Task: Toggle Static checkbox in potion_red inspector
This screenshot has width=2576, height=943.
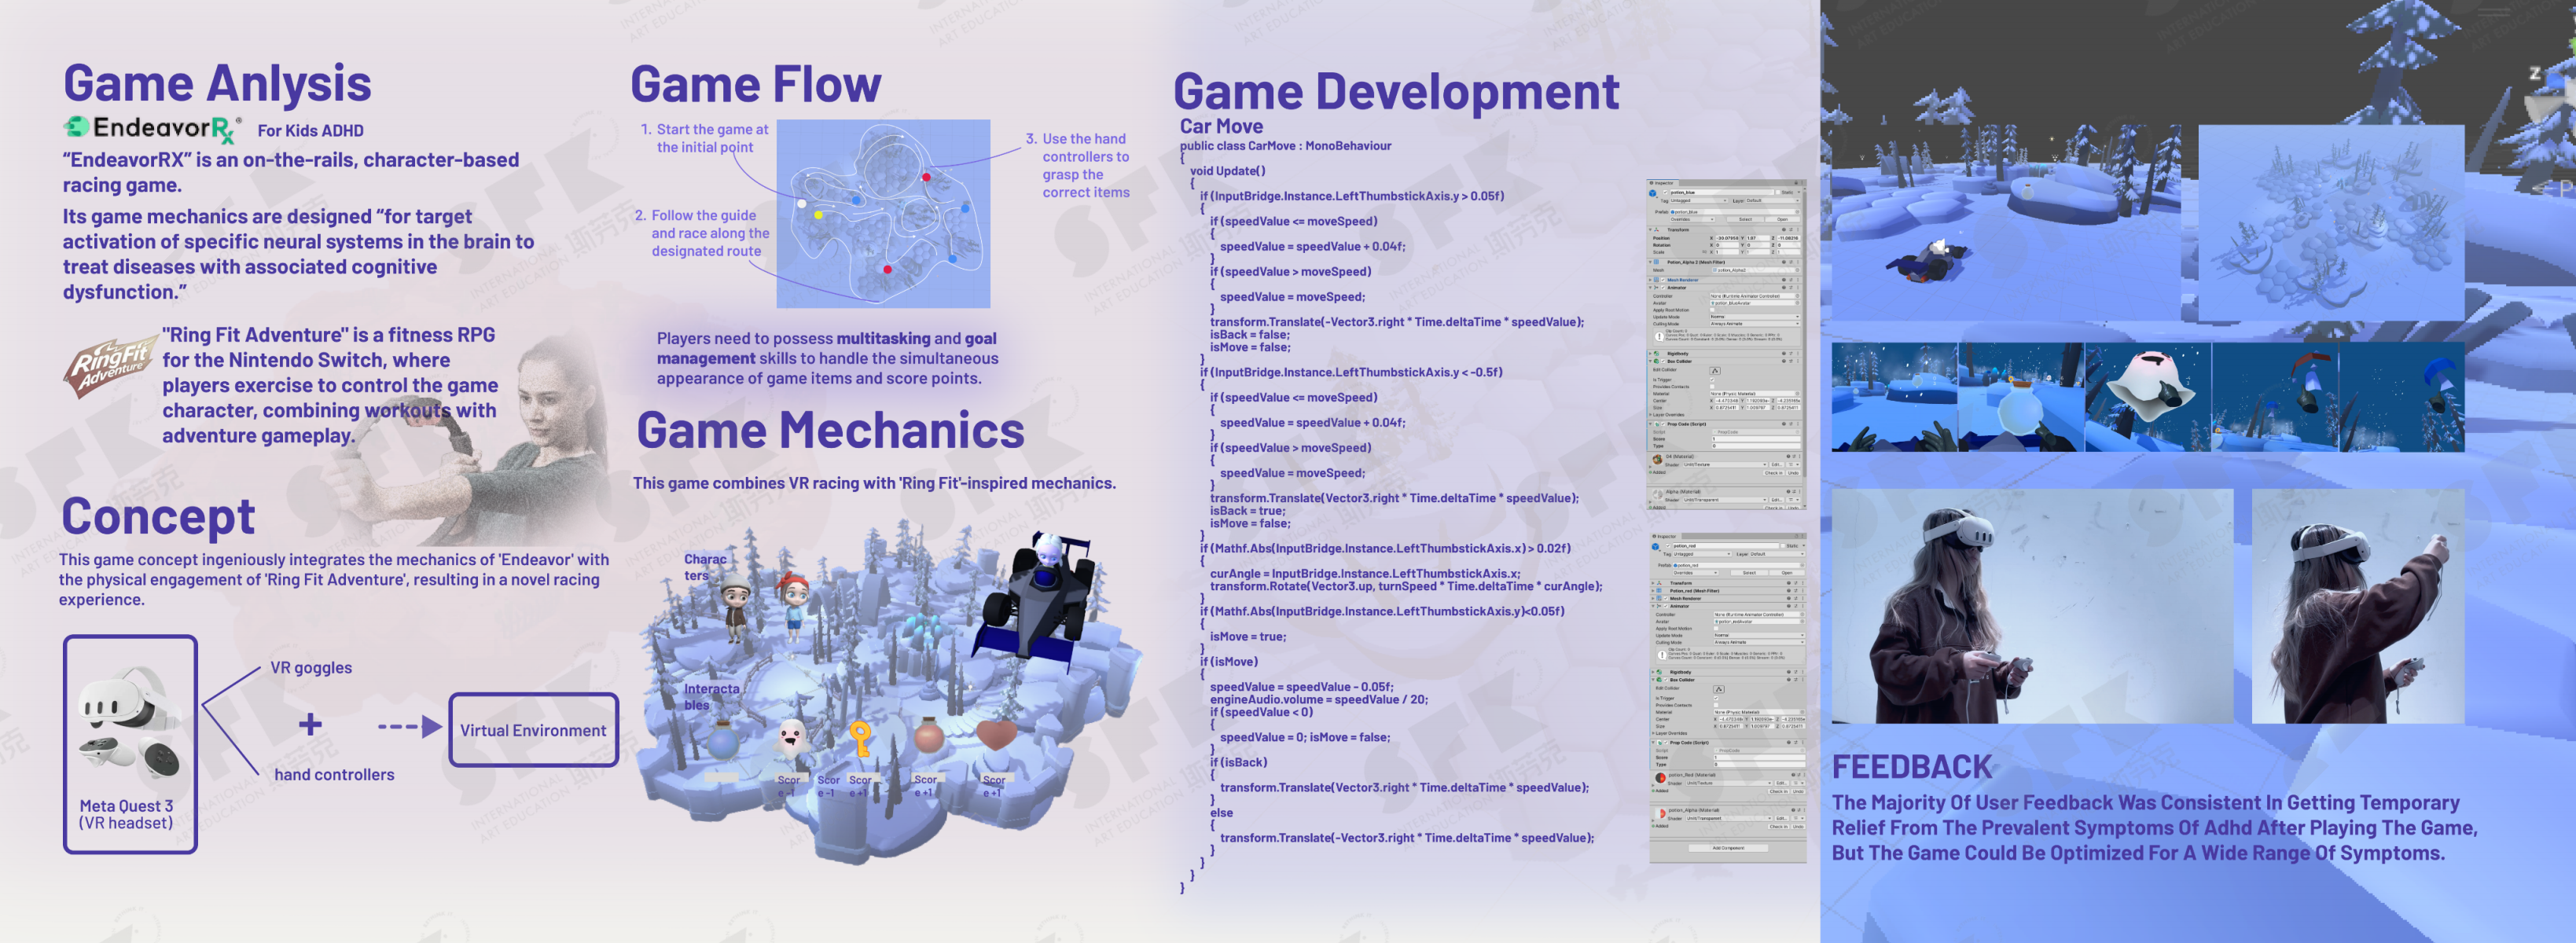Action: [1783, 546]
